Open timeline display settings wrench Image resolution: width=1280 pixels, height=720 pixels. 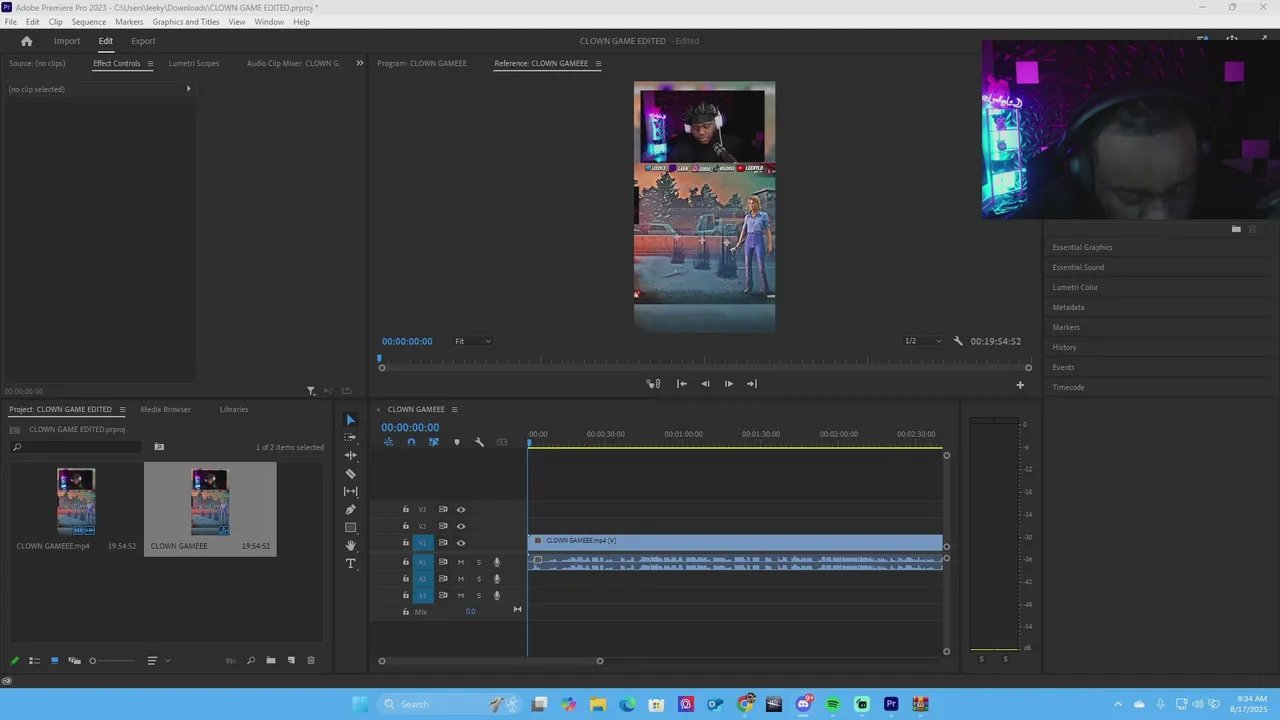479,442
